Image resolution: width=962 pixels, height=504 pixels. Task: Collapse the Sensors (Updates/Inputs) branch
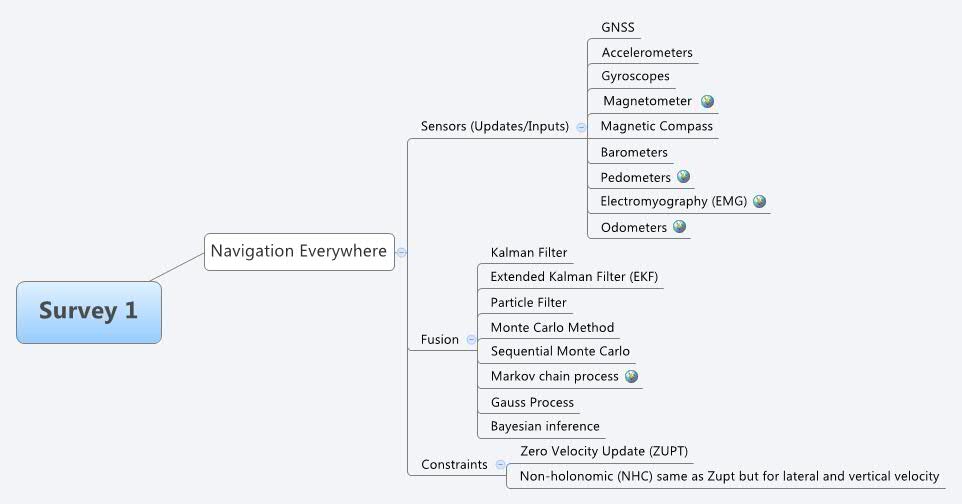point(581,127)
